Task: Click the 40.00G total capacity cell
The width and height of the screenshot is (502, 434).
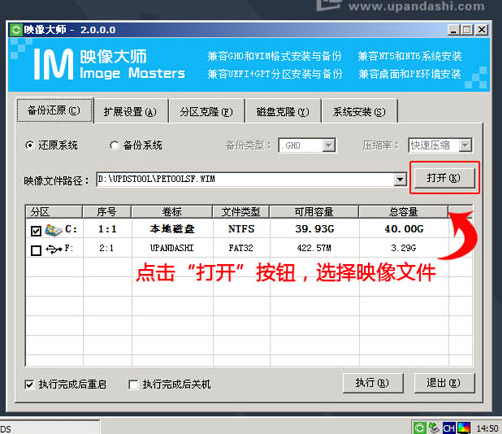Action: pos(404,229)
